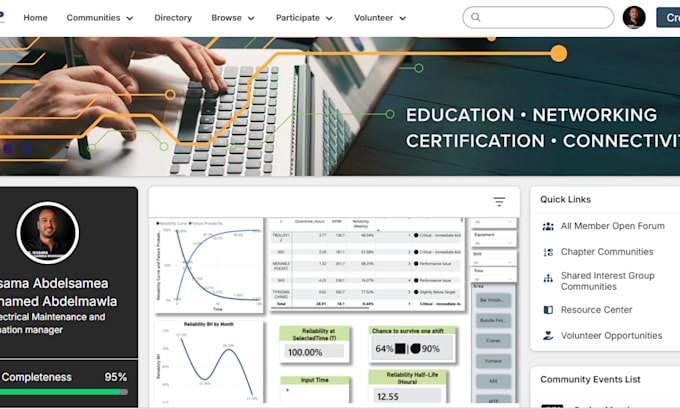Select the Cranes area slicer button
The width and height of the screenshot is (680, 409).
(494, 340)
